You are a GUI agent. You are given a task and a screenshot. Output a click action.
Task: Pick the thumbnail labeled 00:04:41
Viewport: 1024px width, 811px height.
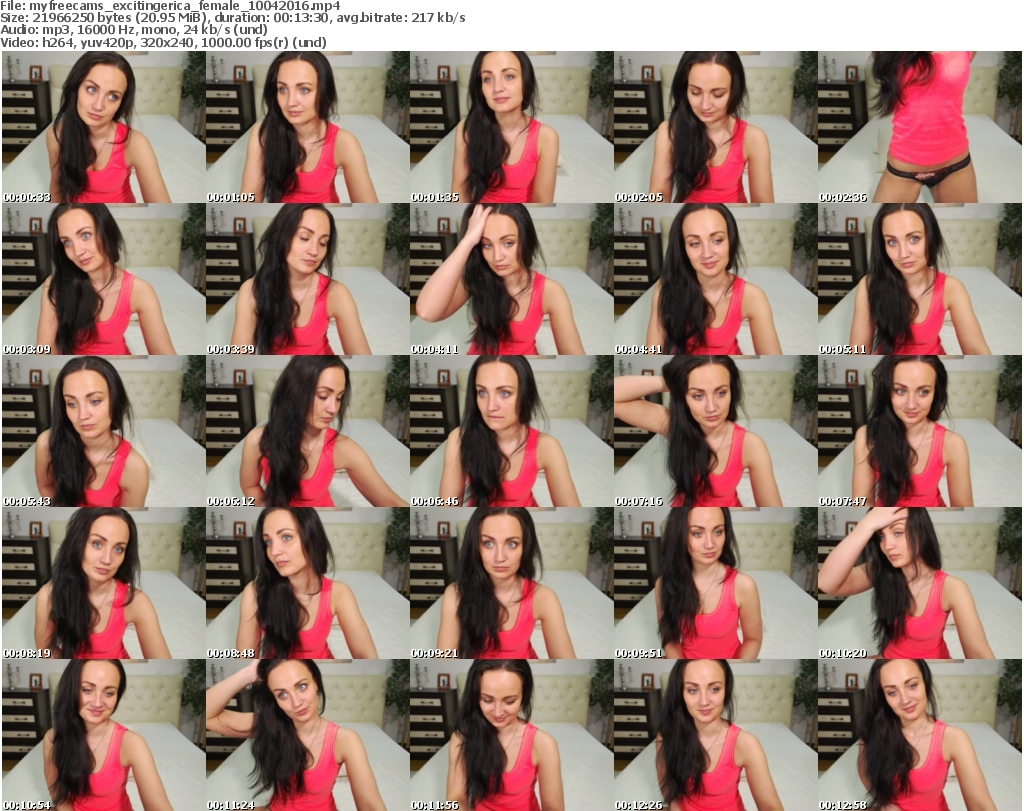coord(715,279)
